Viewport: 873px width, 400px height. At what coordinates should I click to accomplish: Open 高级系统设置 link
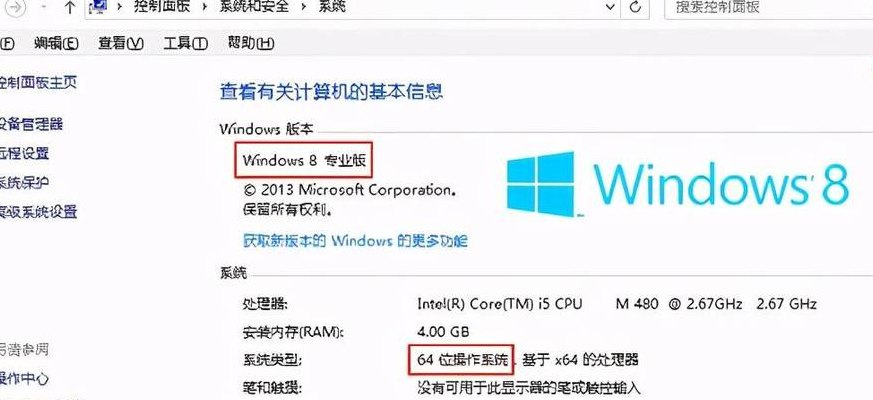pyautogui.click(x=38, y=212)
